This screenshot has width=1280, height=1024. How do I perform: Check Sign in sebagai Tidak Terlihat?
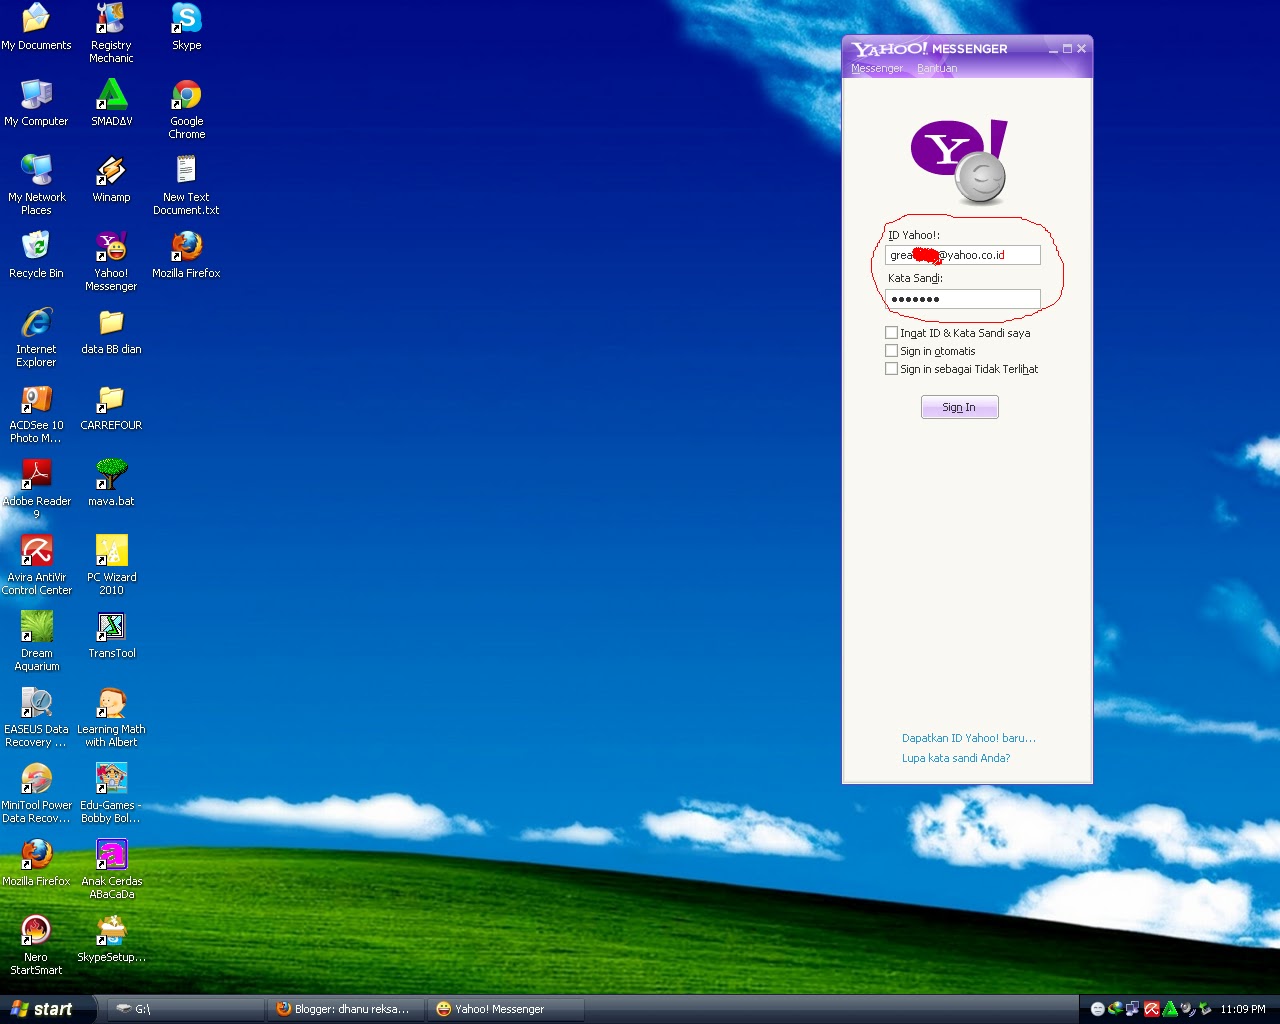891,368
